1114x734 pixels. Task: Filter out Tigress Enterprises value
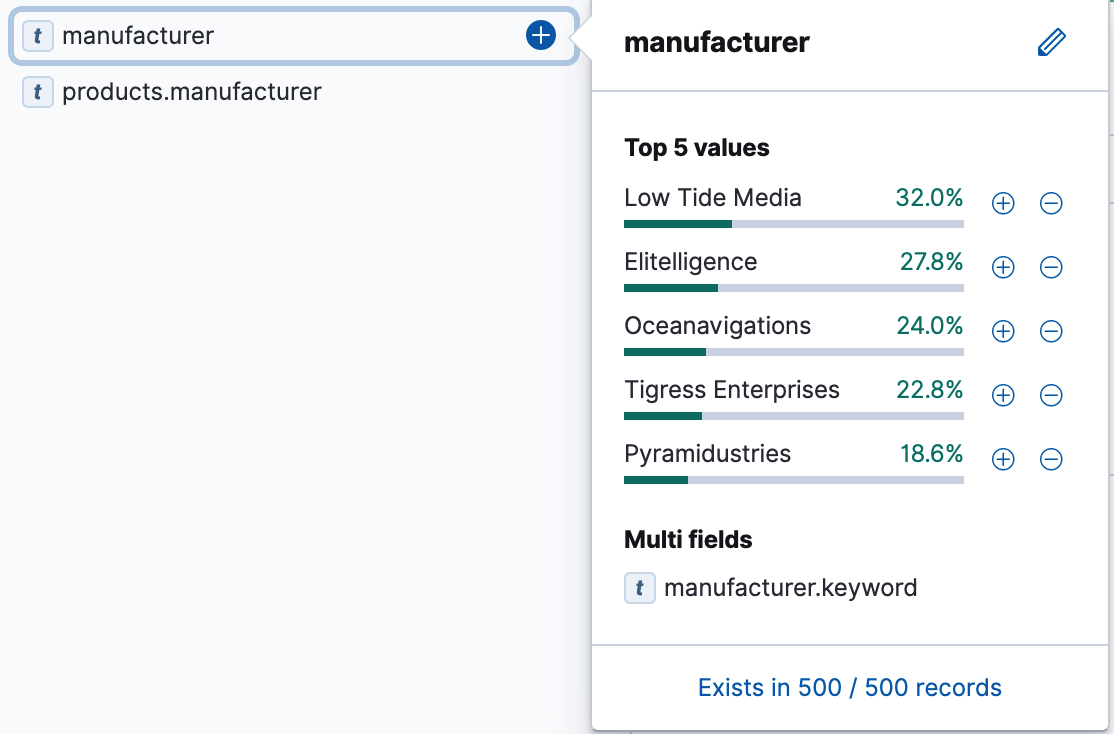pos(1051,395)
